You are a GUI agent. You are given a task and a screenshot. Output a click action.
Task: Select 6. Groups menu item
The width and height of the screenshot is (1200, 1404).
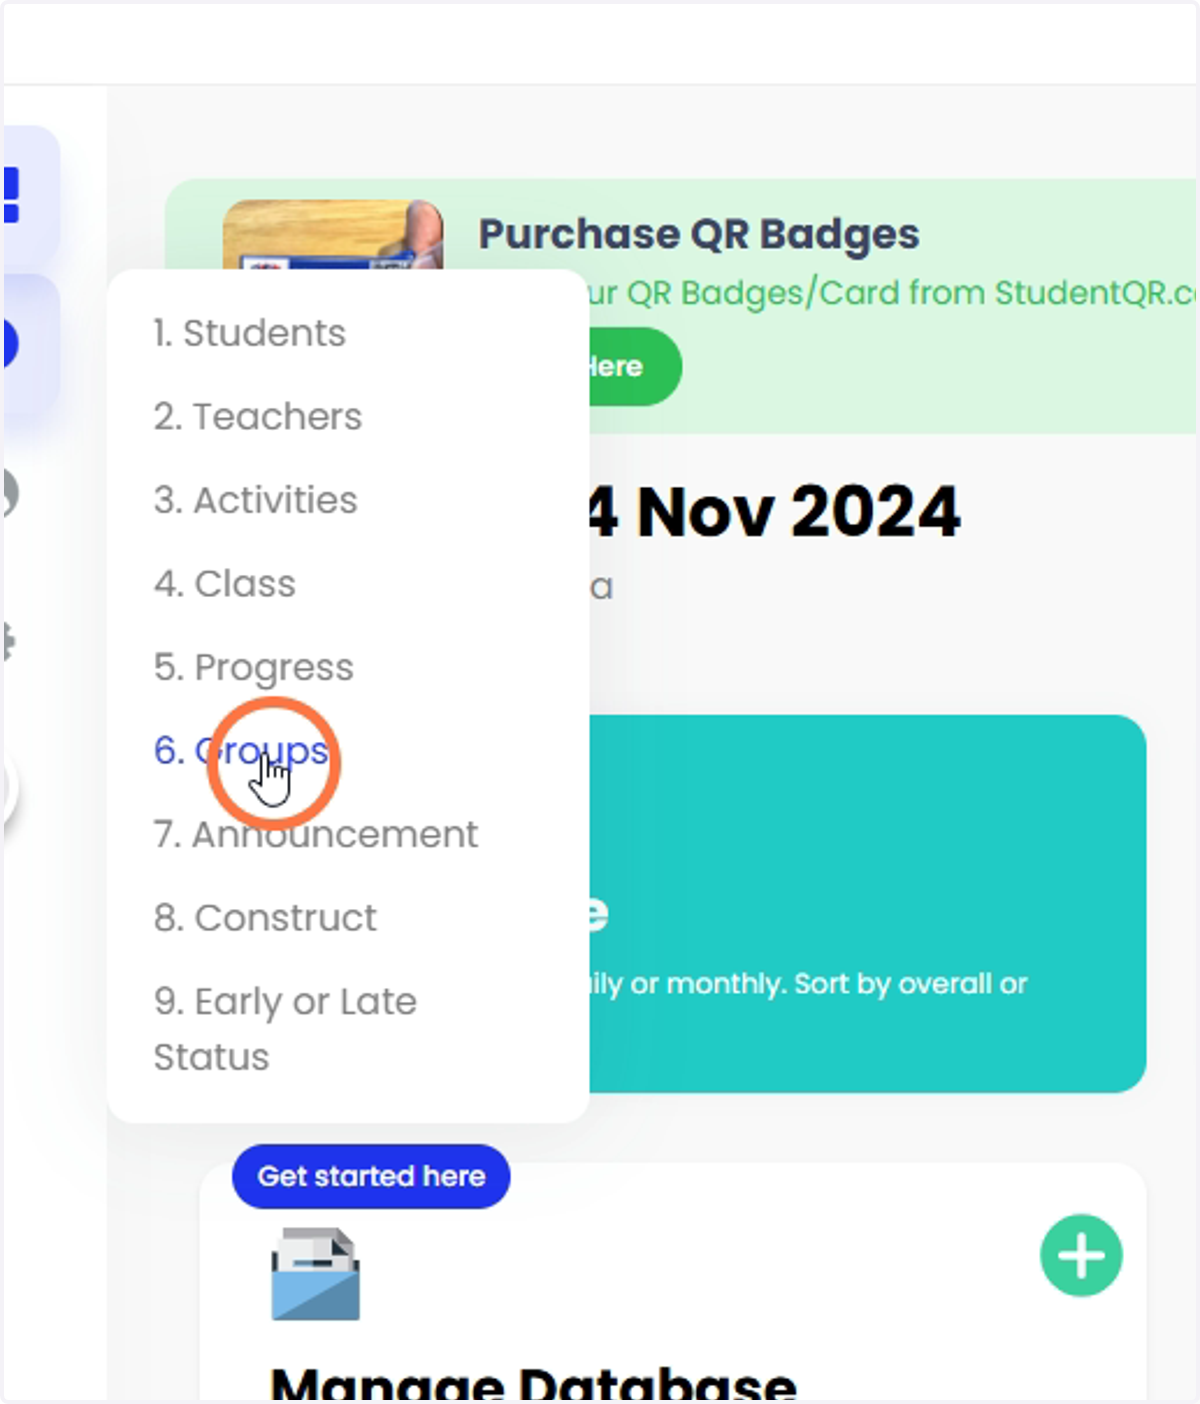241,750
